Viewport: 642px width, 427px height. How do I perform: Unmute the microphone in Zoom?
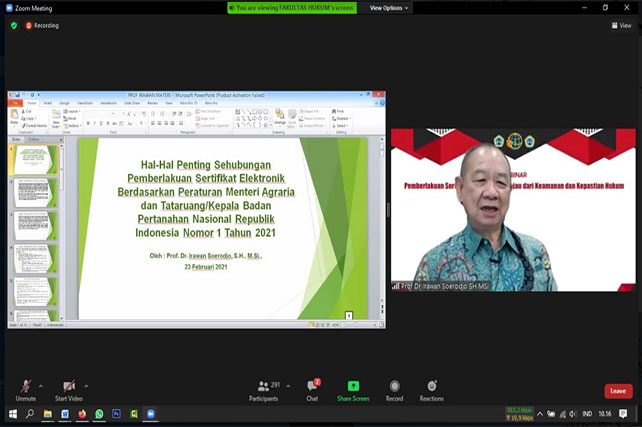[x=26, y=390]
